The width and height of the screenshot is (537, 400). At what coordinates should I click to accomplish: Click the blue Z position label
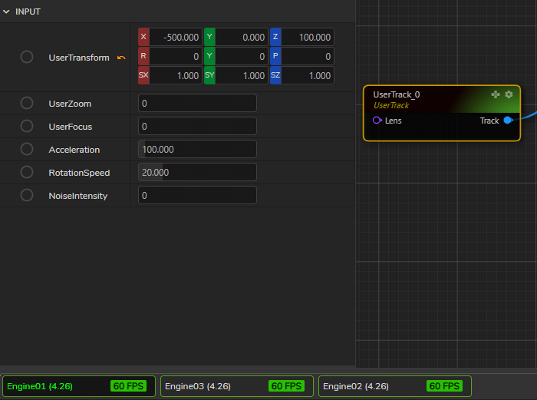point(275,37)
